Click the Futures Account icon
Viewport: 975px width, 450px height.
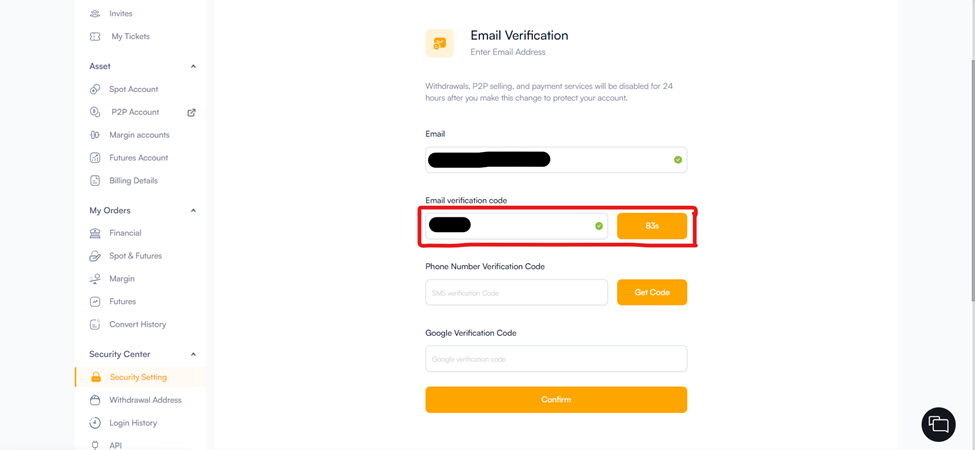(x=95, y=158)
